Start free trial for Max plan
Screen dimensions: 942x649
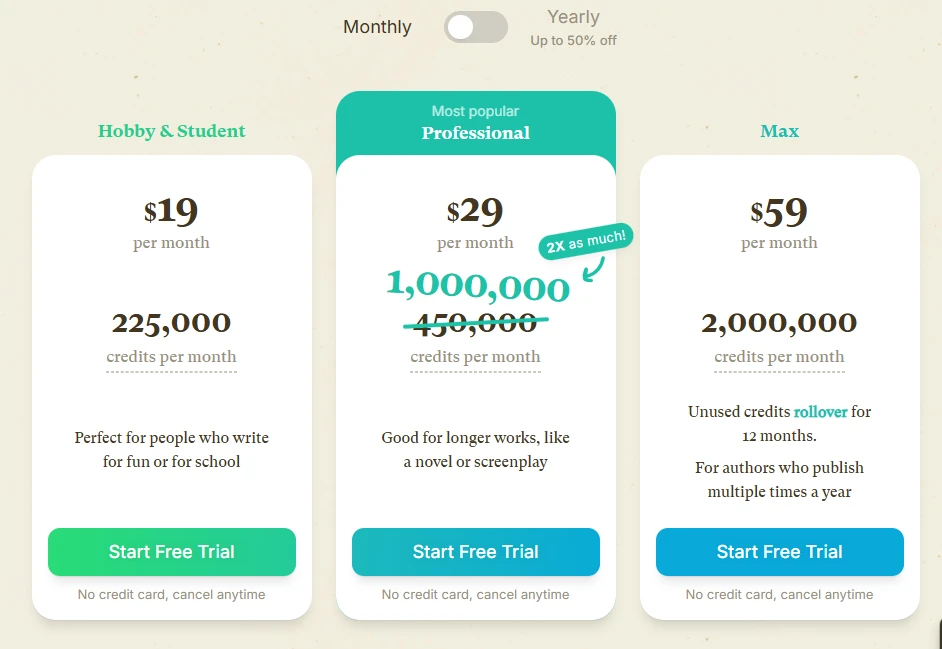780,552
